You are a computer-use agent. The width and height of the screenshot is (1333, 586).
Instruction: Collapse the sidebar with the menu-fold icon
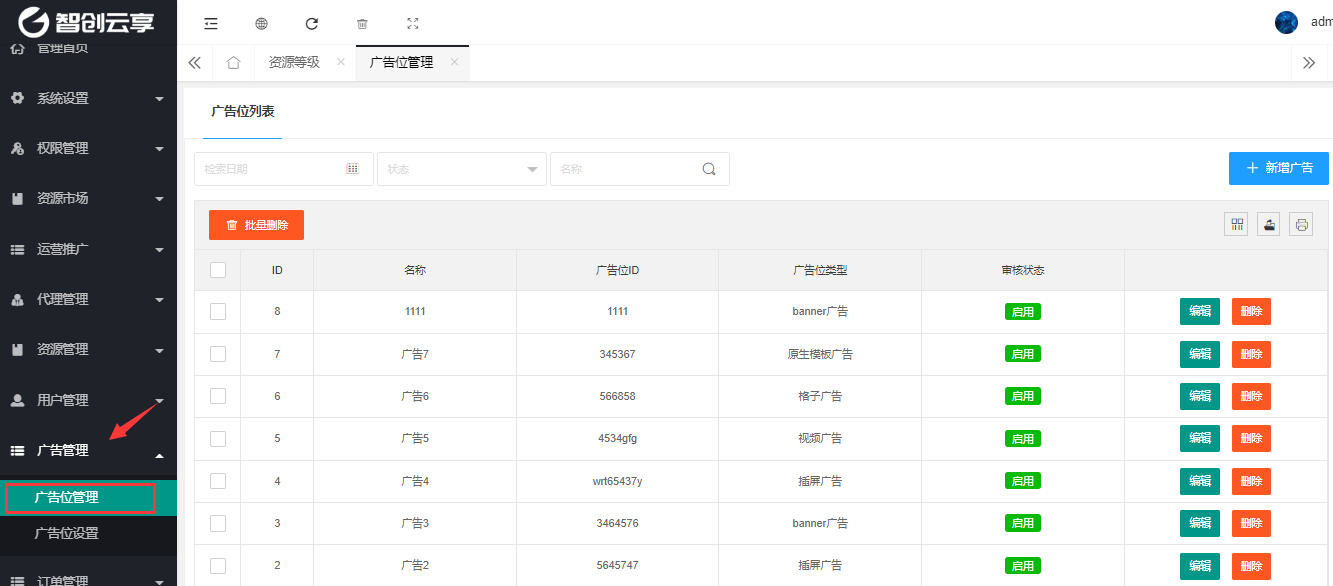(211, 23)
